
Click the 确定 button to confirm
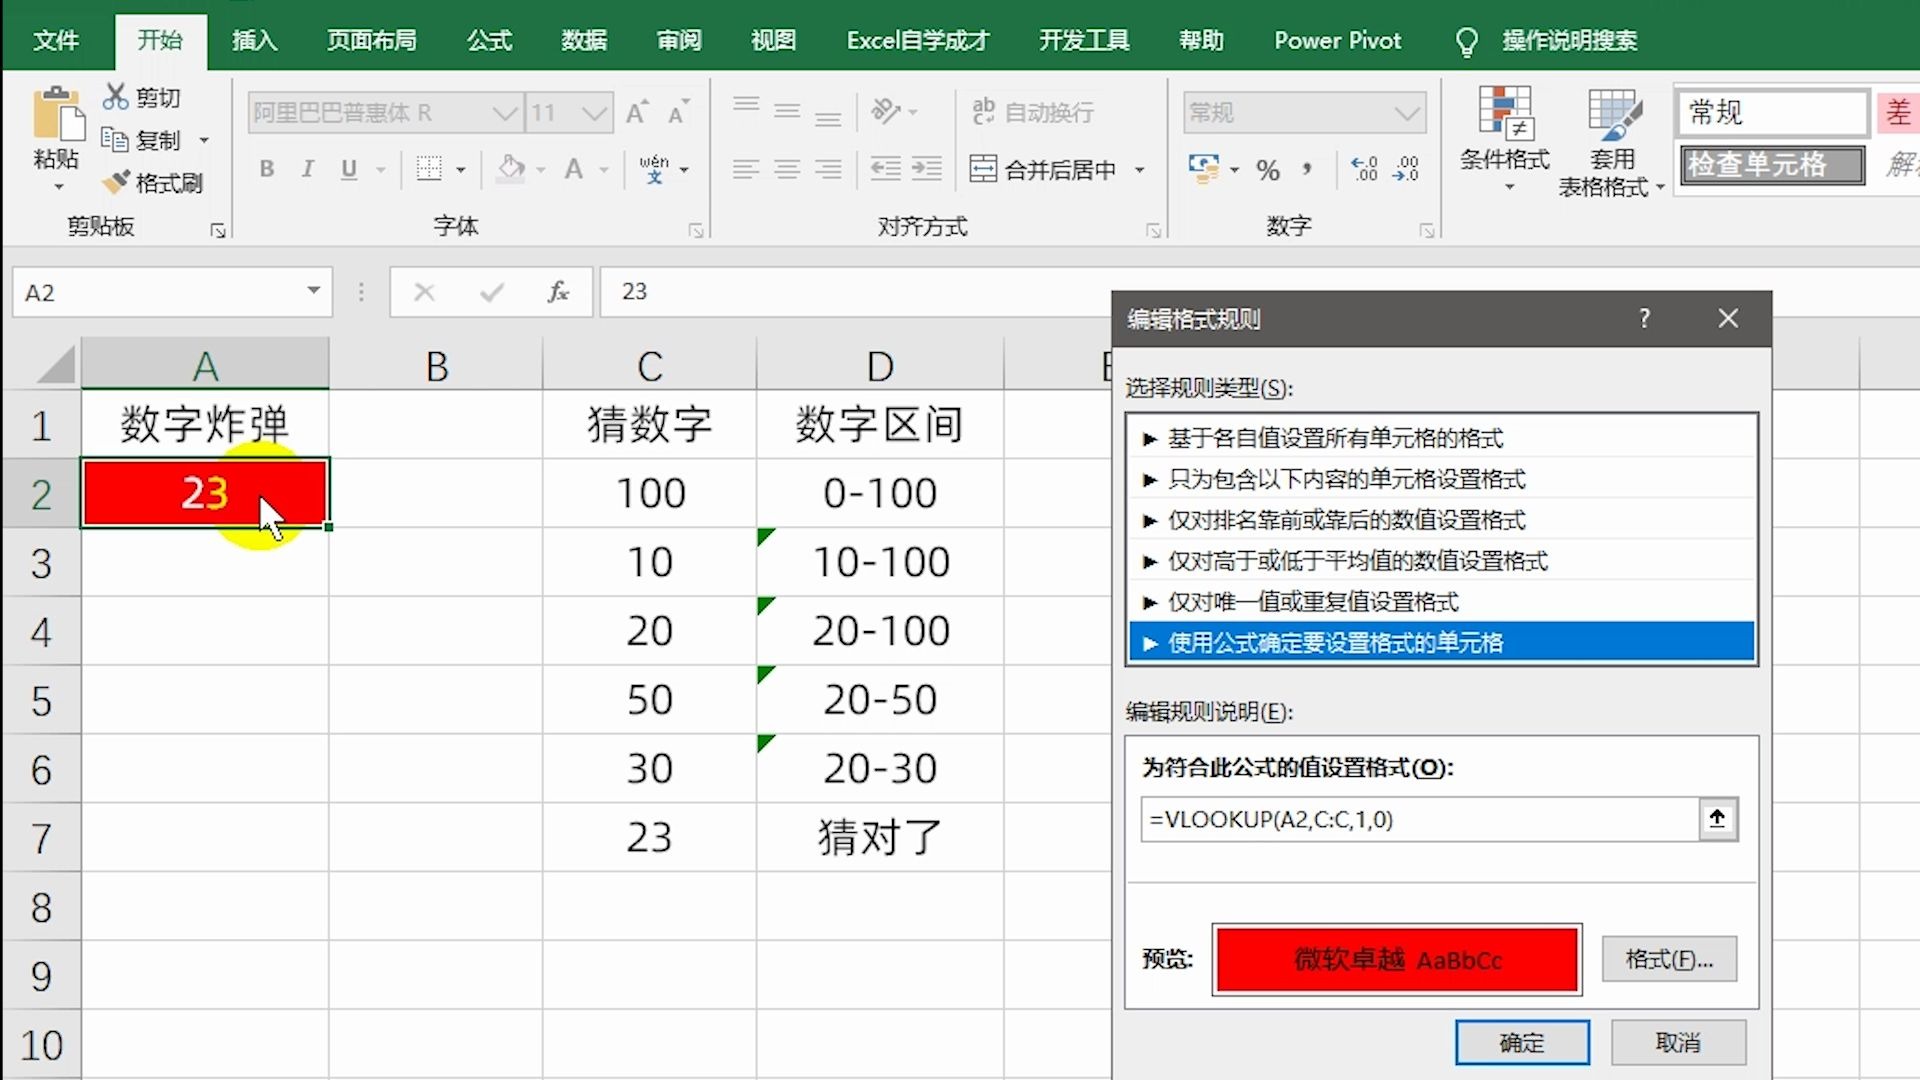1523,1042
